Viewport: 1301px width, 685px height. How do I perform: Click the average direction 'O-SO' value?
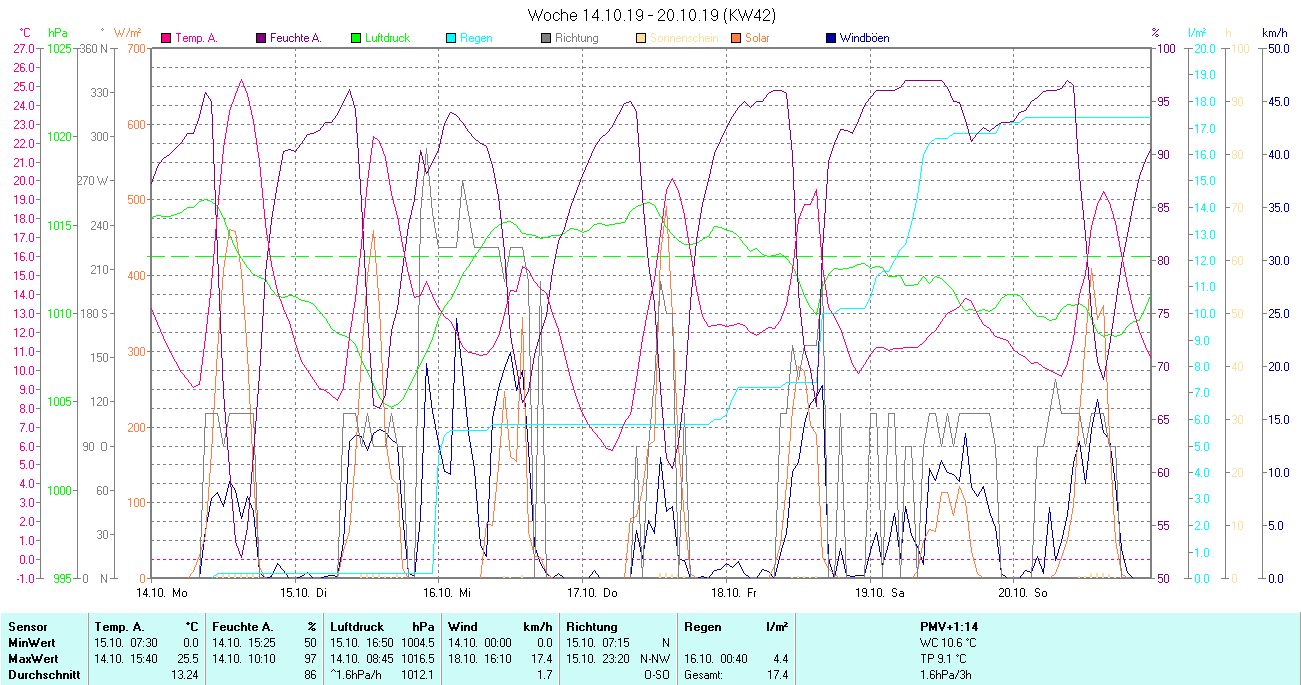point(656,675)
